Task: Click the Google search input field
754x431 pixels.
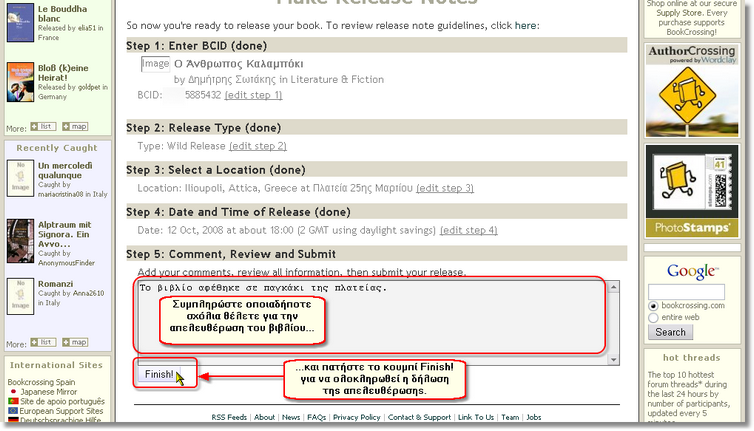Action: click(690, 290)
